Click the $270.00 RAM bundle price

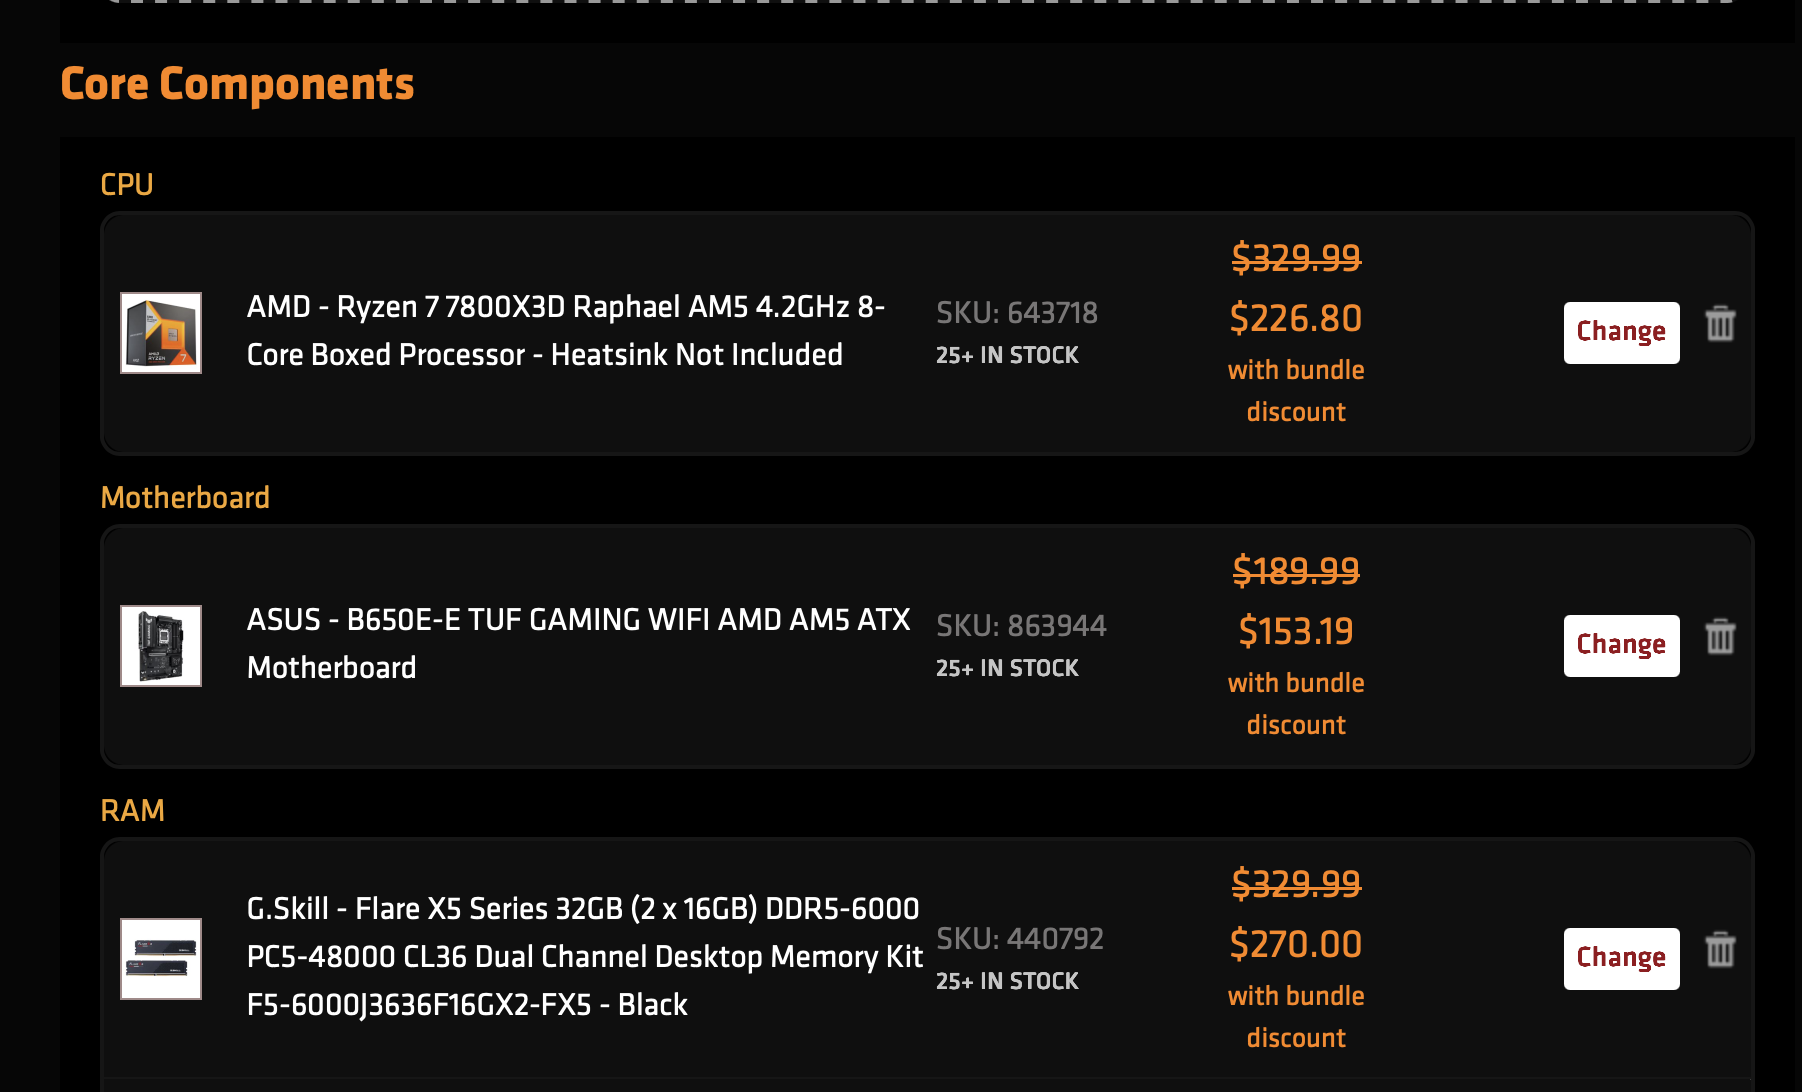click(1296, 945)
